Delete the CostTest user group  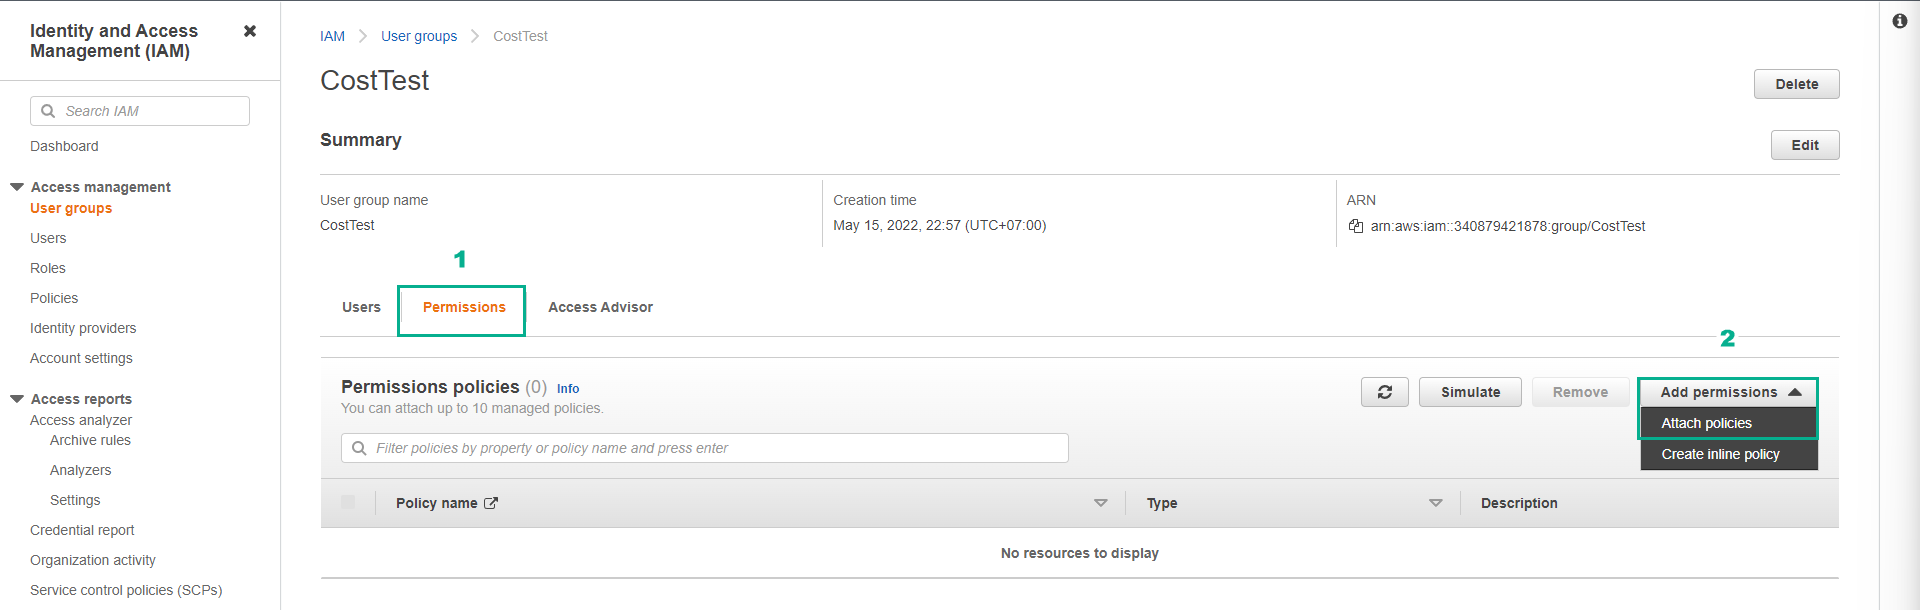point(1796,84)
